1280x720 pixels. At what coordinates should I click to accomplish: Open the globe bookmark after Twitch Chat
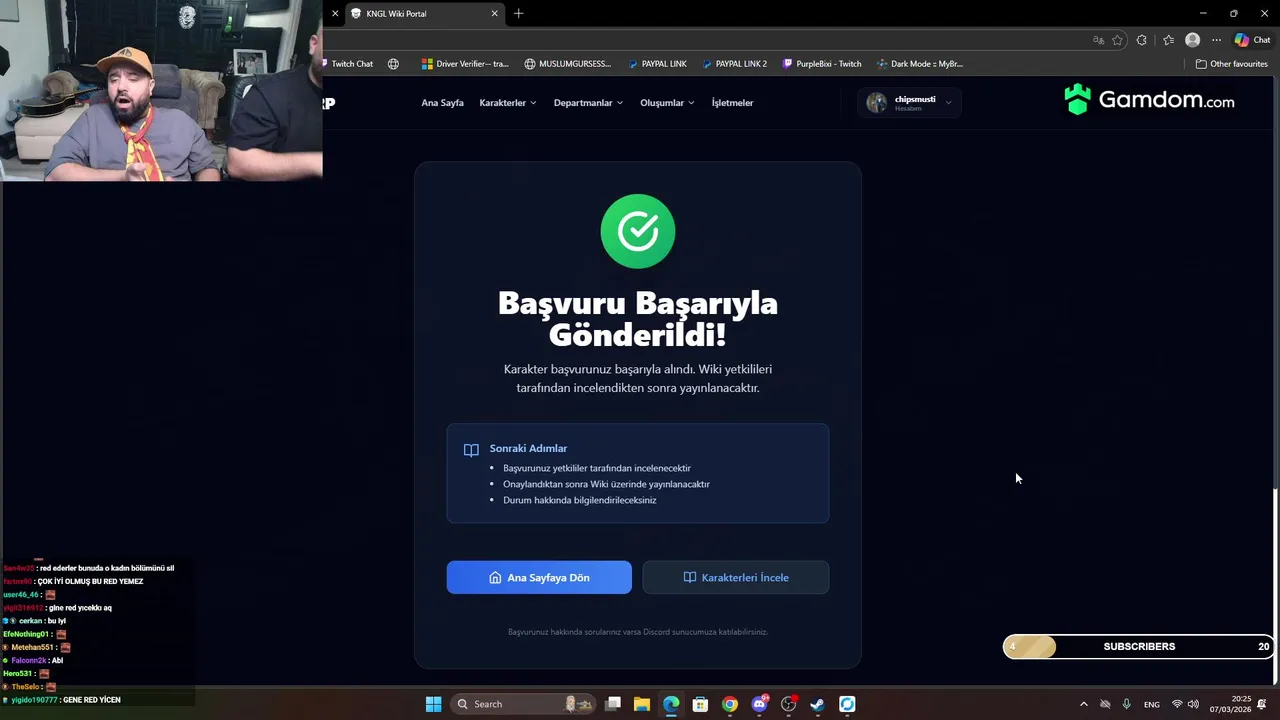[x=393, y=64]
